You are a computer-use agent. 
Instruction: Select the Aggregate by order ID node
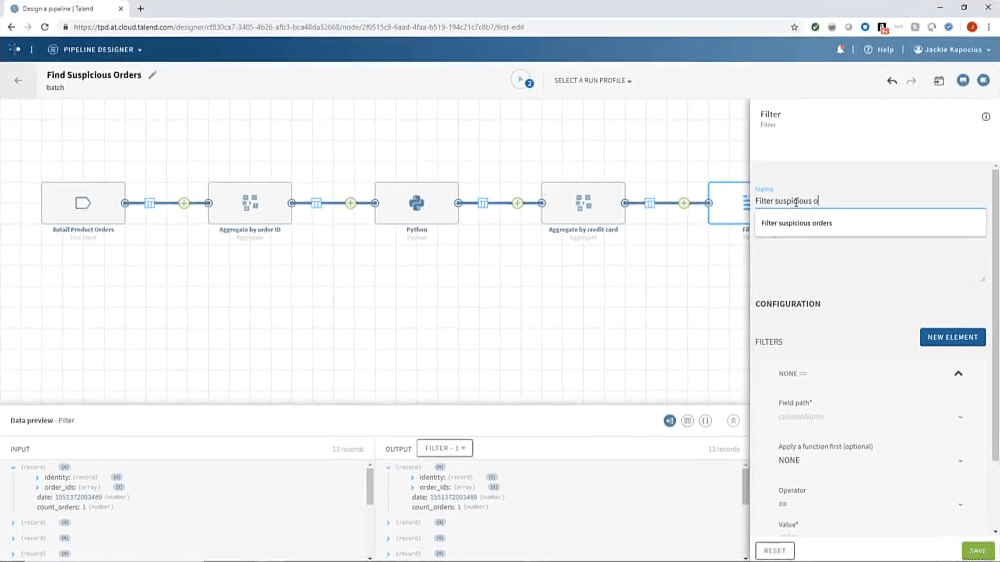click(250, 203)
